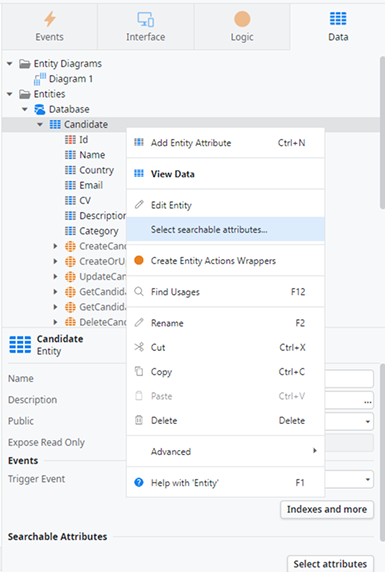Click the Description ellipsis button

pyautogui.click(x=367, y=401)
